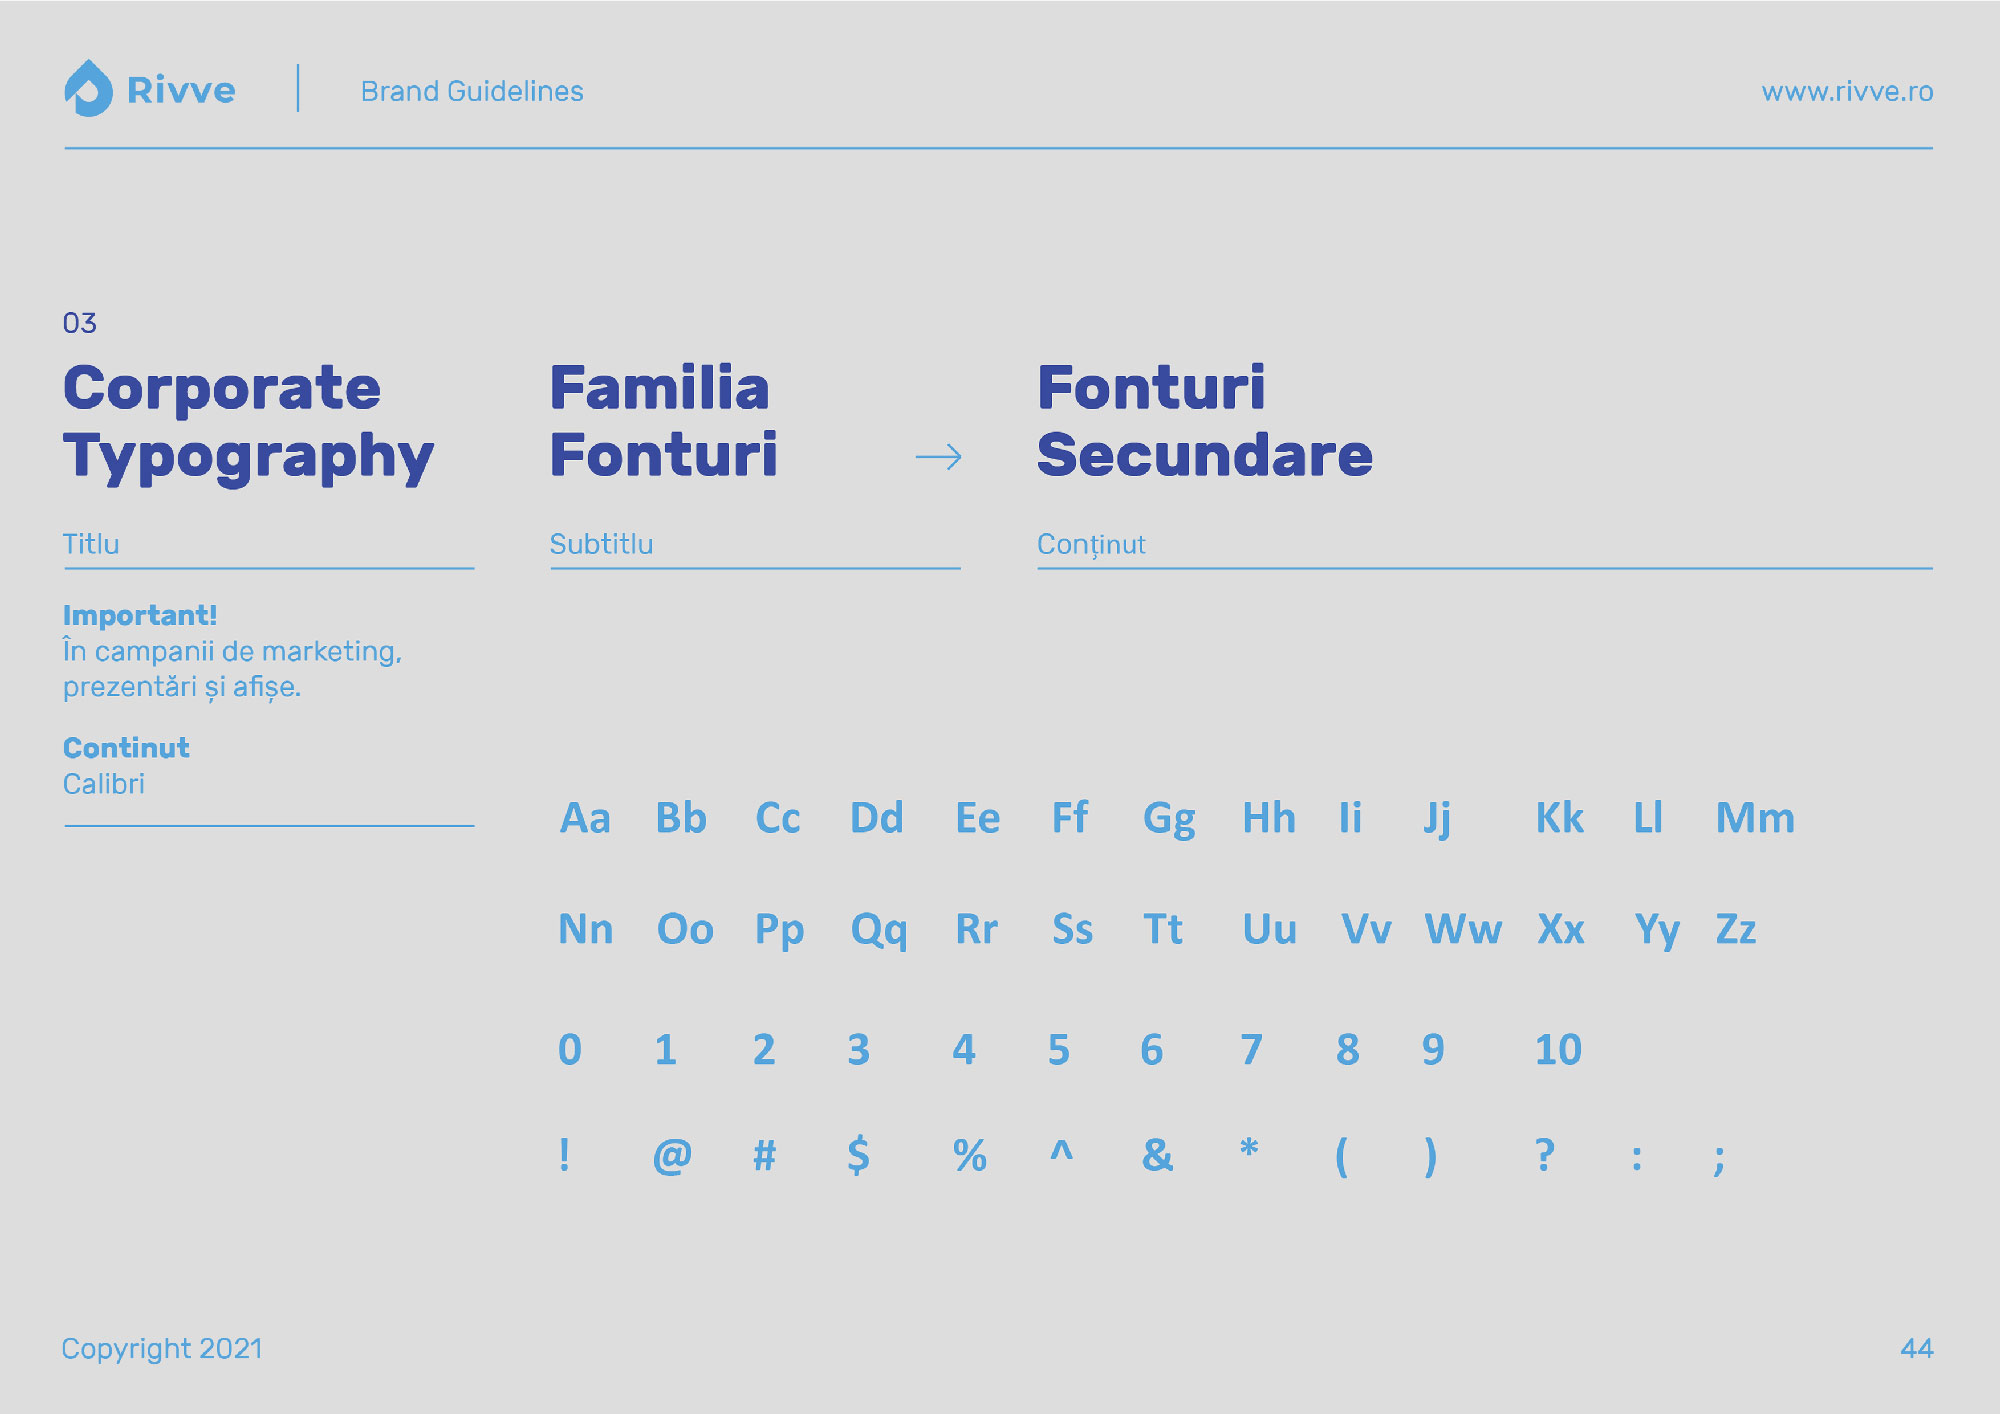Viewport: 2000px width, 1414px height.
Task: Click the Aa letter sample
Action: pyautogui.click(x=585, y=818)
